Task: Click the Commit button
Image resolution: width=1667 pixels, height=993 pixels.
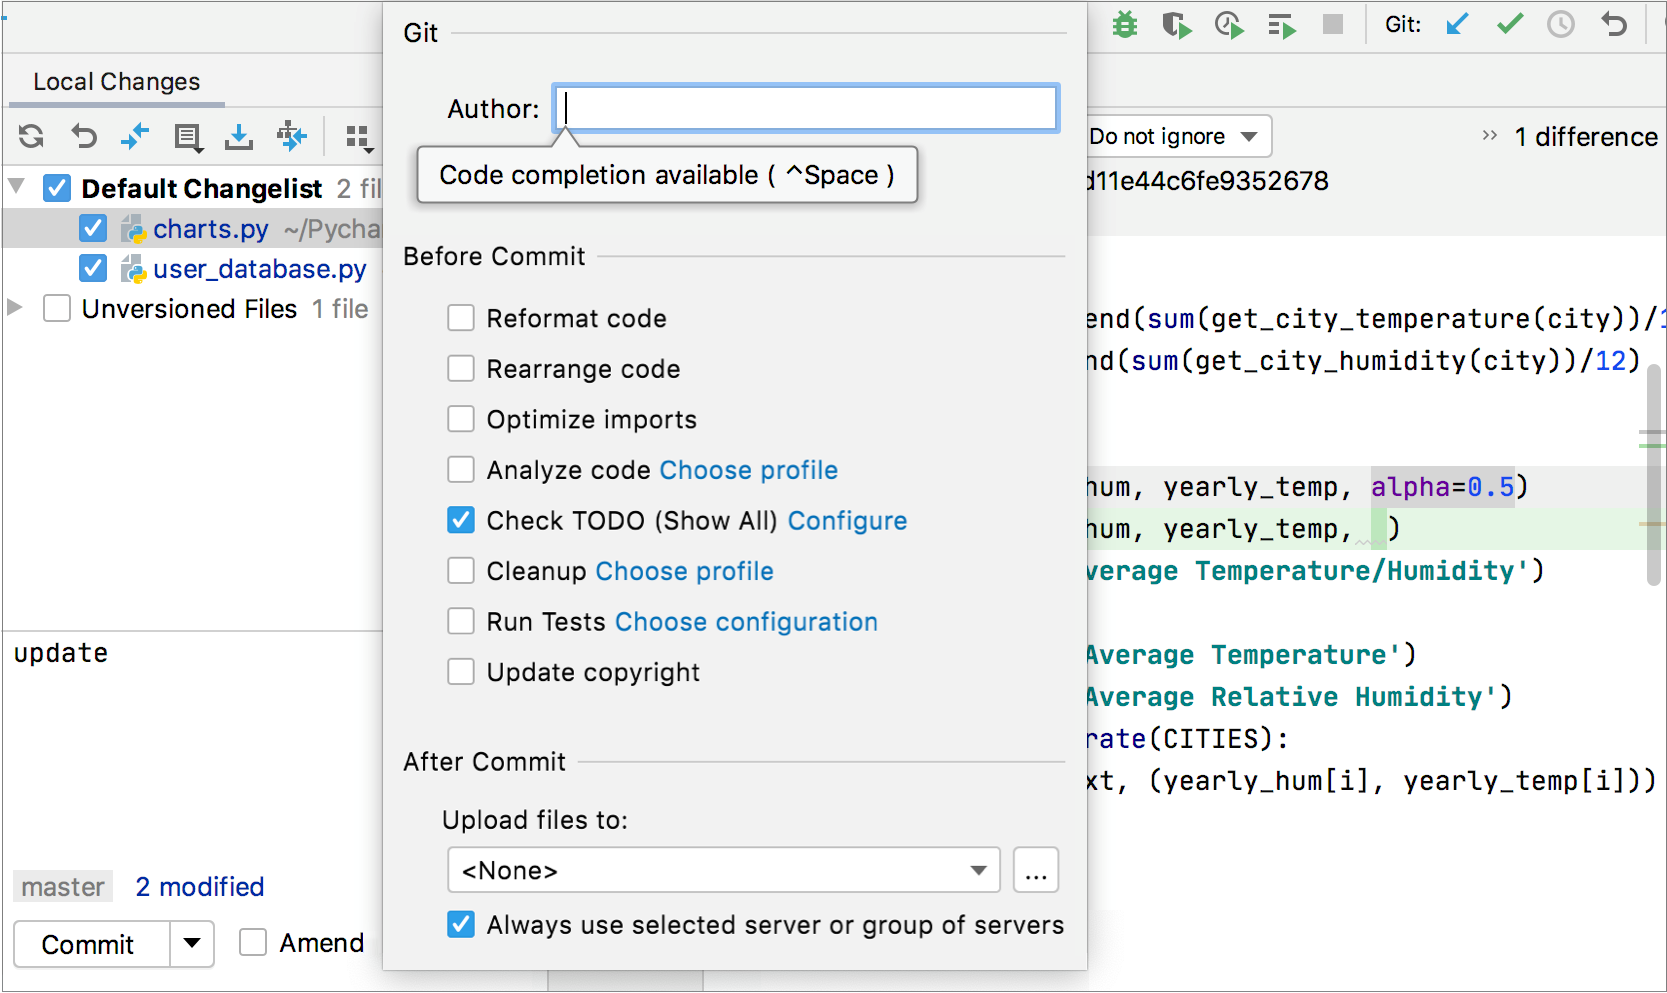Action: [x=88, y=943]
